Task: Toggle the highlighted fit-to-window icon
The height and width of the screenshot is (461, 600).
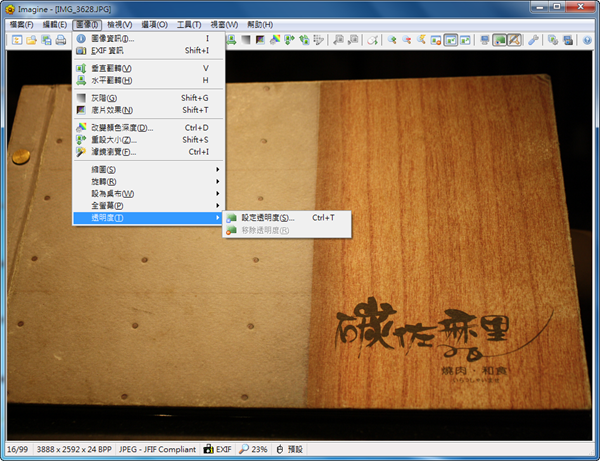Action: 451,40
